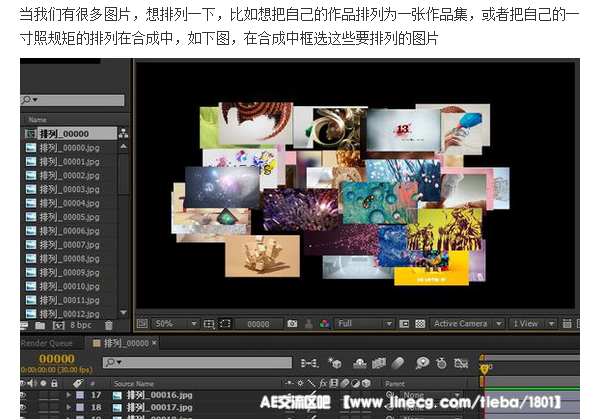Open the Full resolution dropdown
This screenshot has width=596, height=419.
(x=365, y=324)
